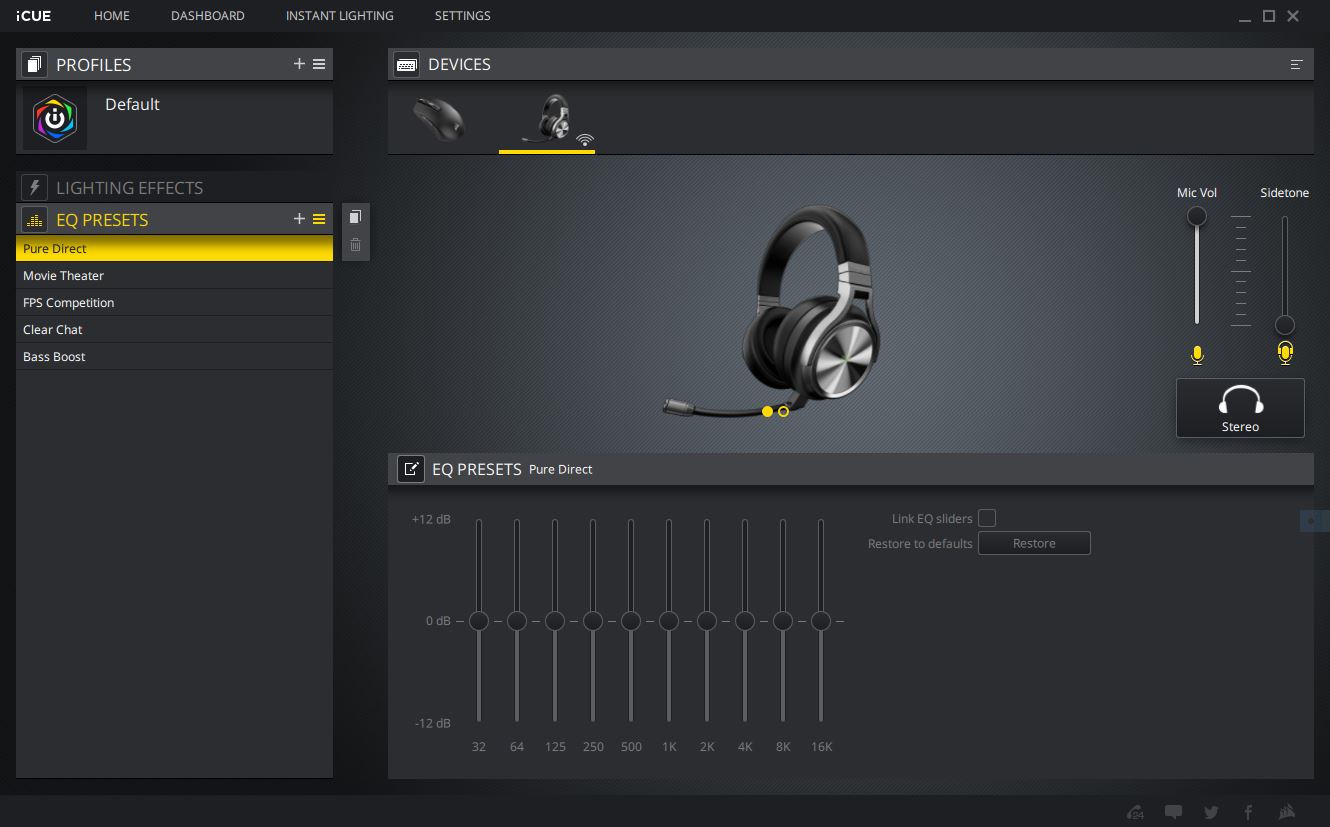Click the +12 dB label

pyautogui.click(x=431, y=519)
